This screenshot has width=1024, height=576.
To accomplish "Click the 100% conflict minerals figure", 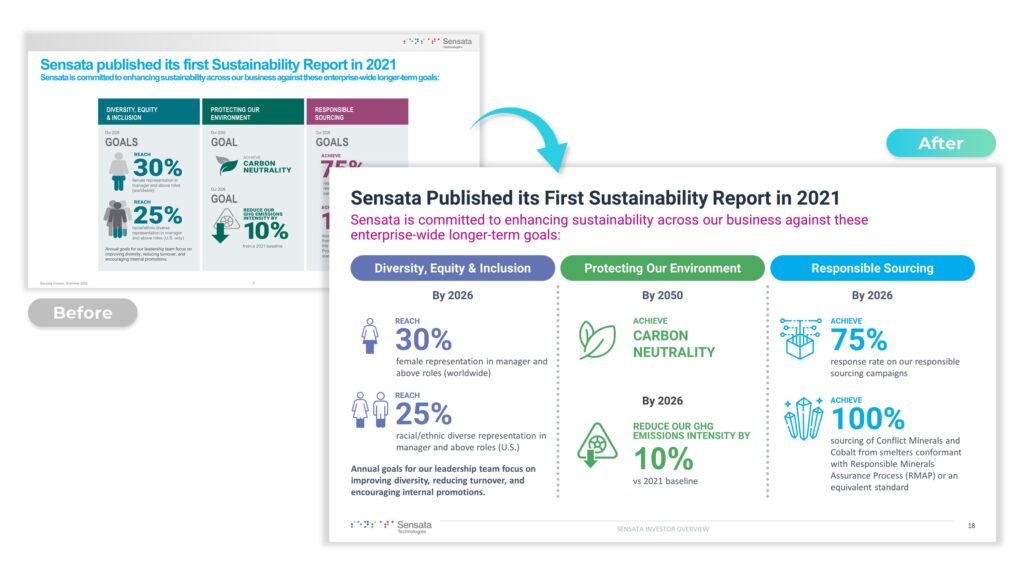I will coord(867,418).
